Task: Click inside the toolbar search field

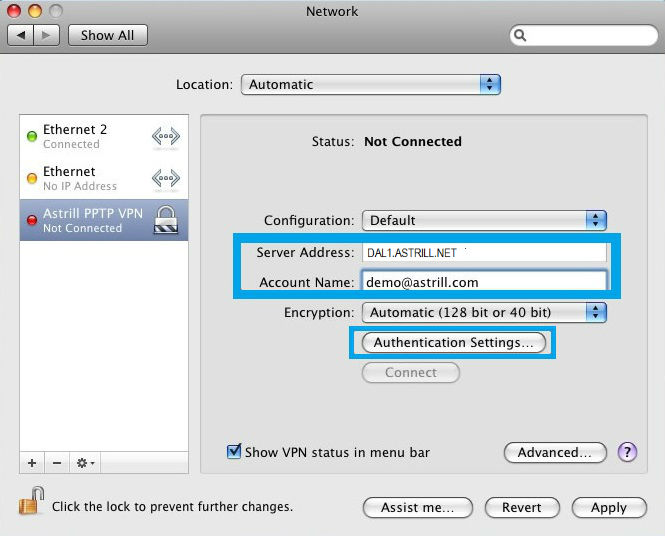Action: tap(584, 35)
